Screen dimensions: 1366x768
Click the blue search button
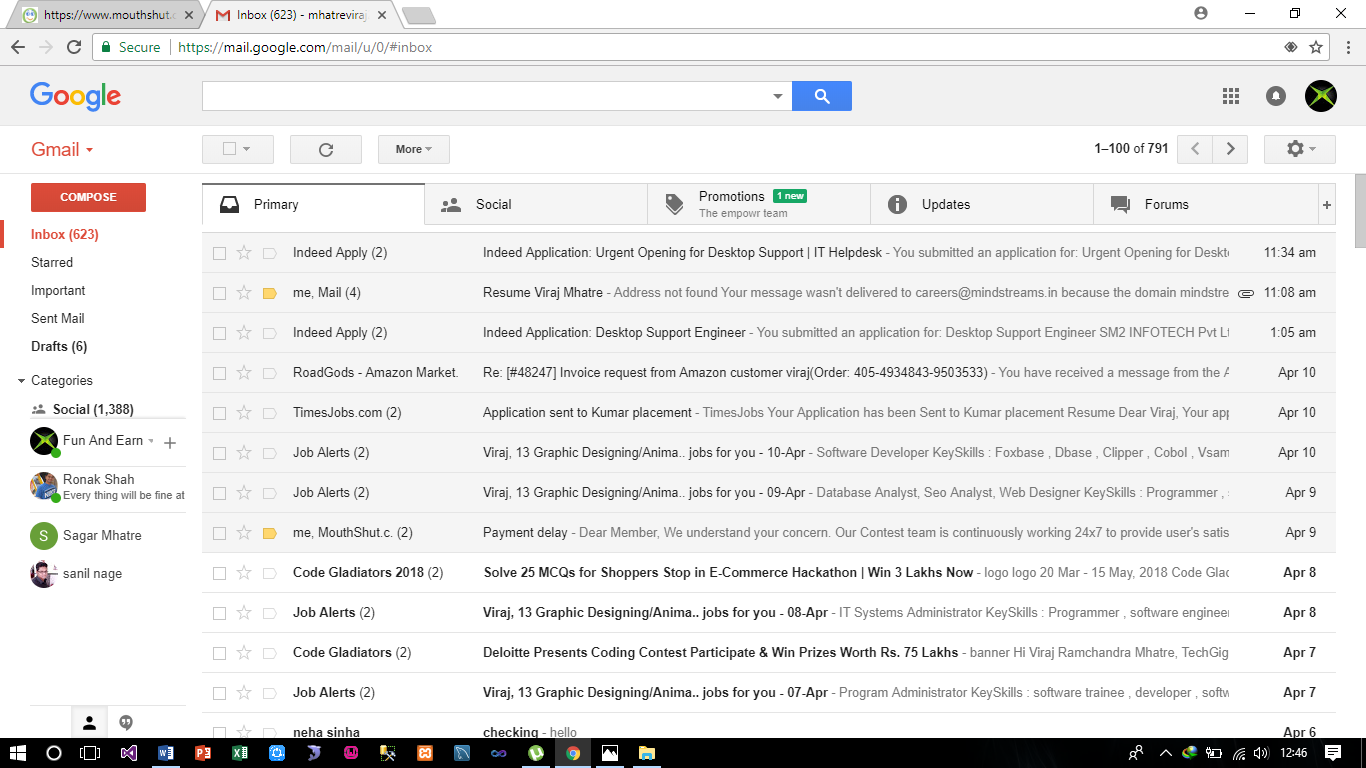click(x=821, y=96)
